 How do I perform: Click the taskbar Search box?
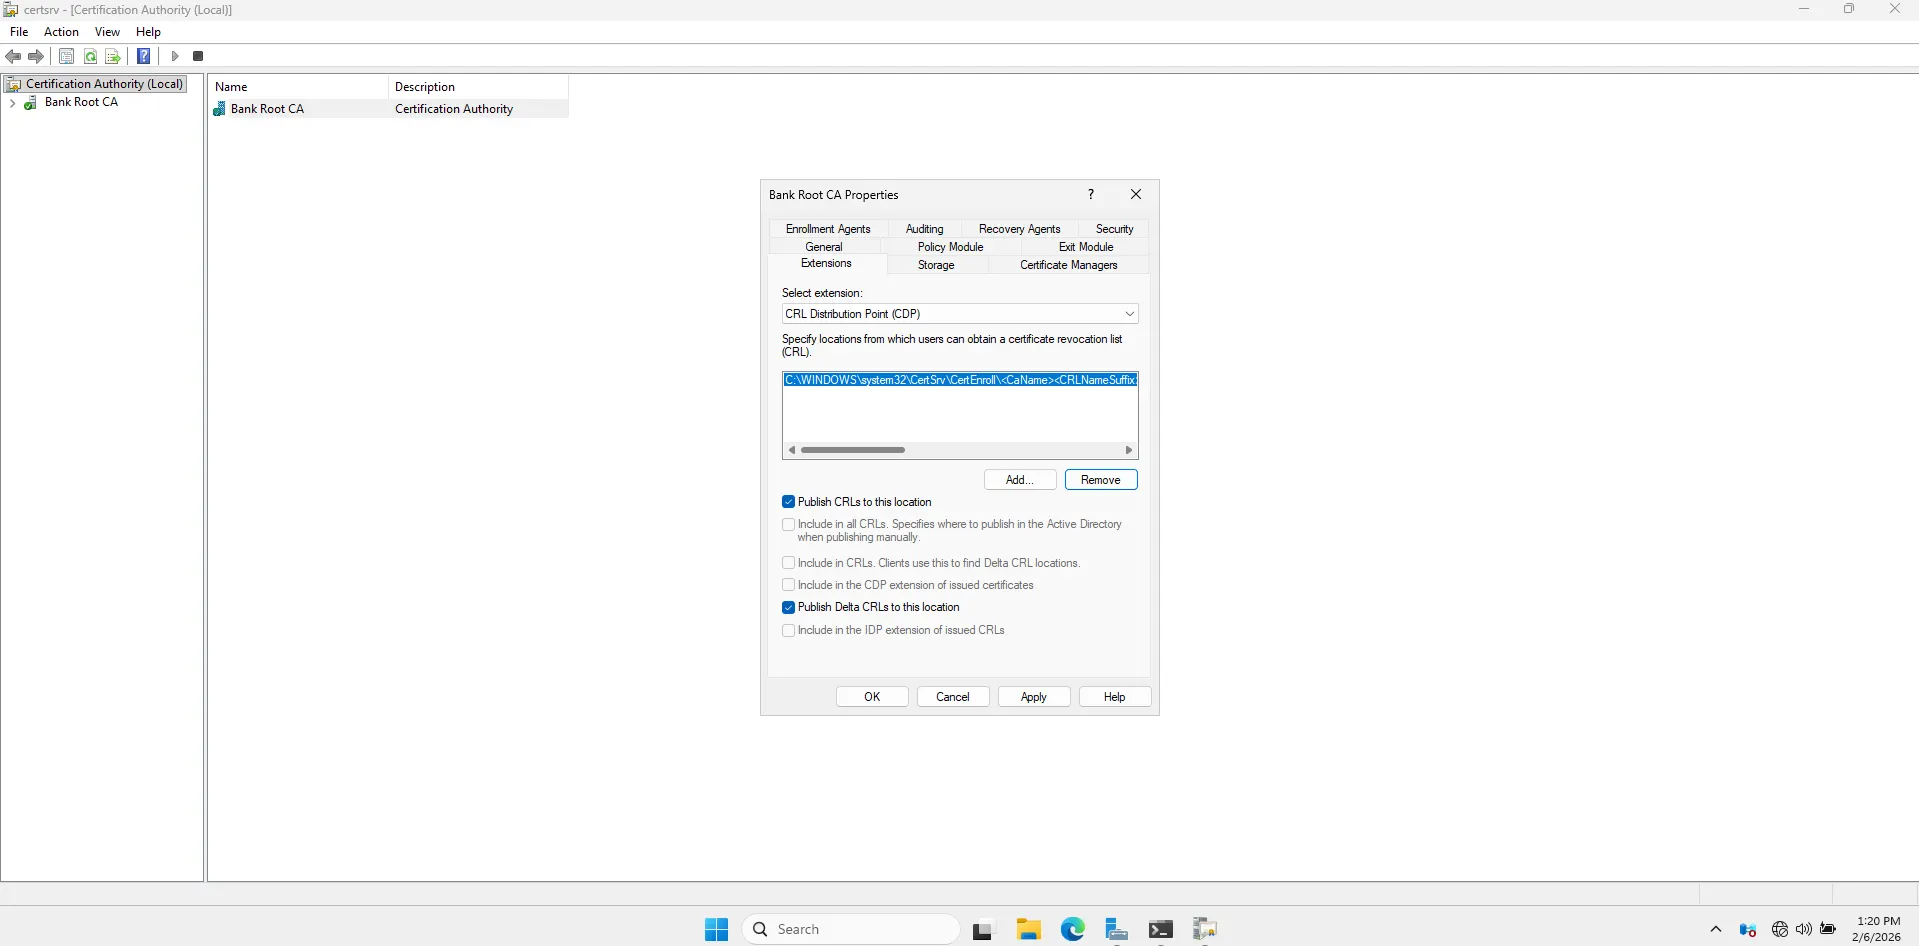[x=851, y=929]
